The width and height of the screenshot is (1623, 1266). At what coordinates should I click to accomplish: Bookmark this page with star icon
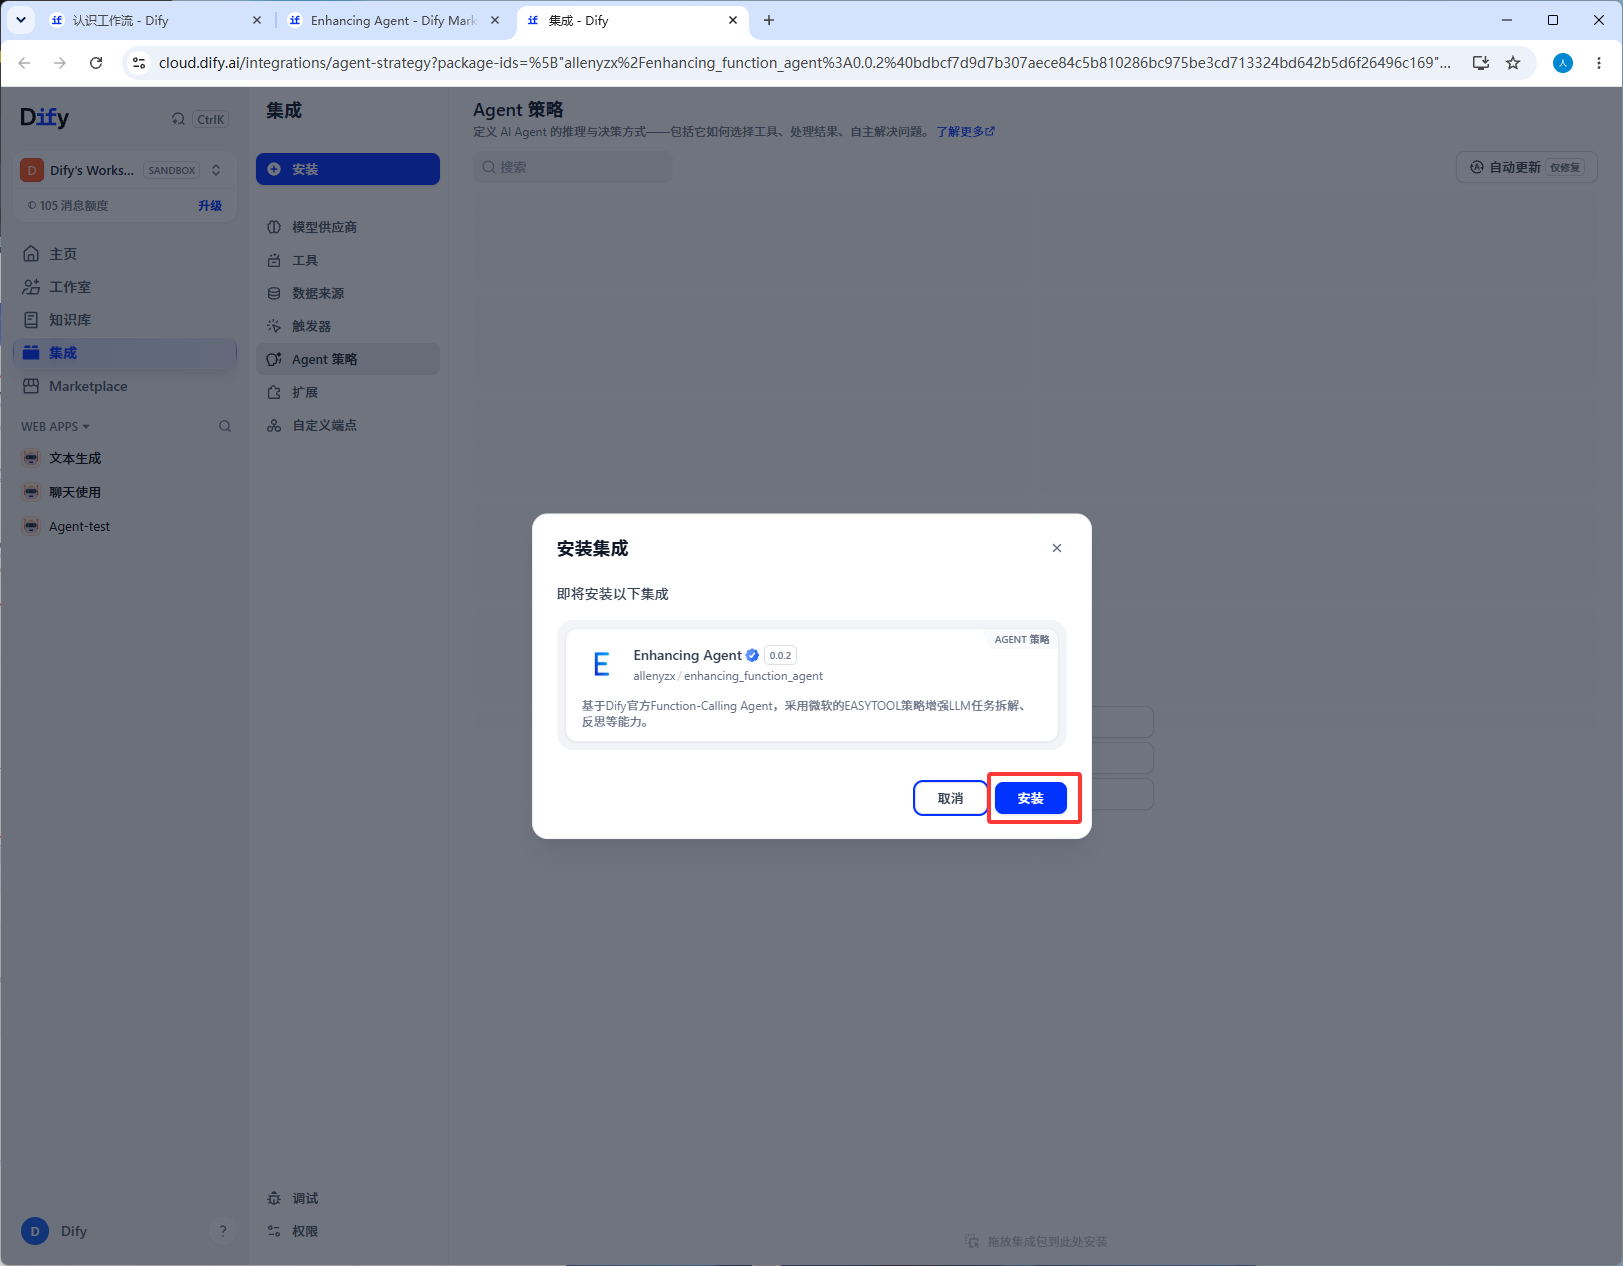1513,63
